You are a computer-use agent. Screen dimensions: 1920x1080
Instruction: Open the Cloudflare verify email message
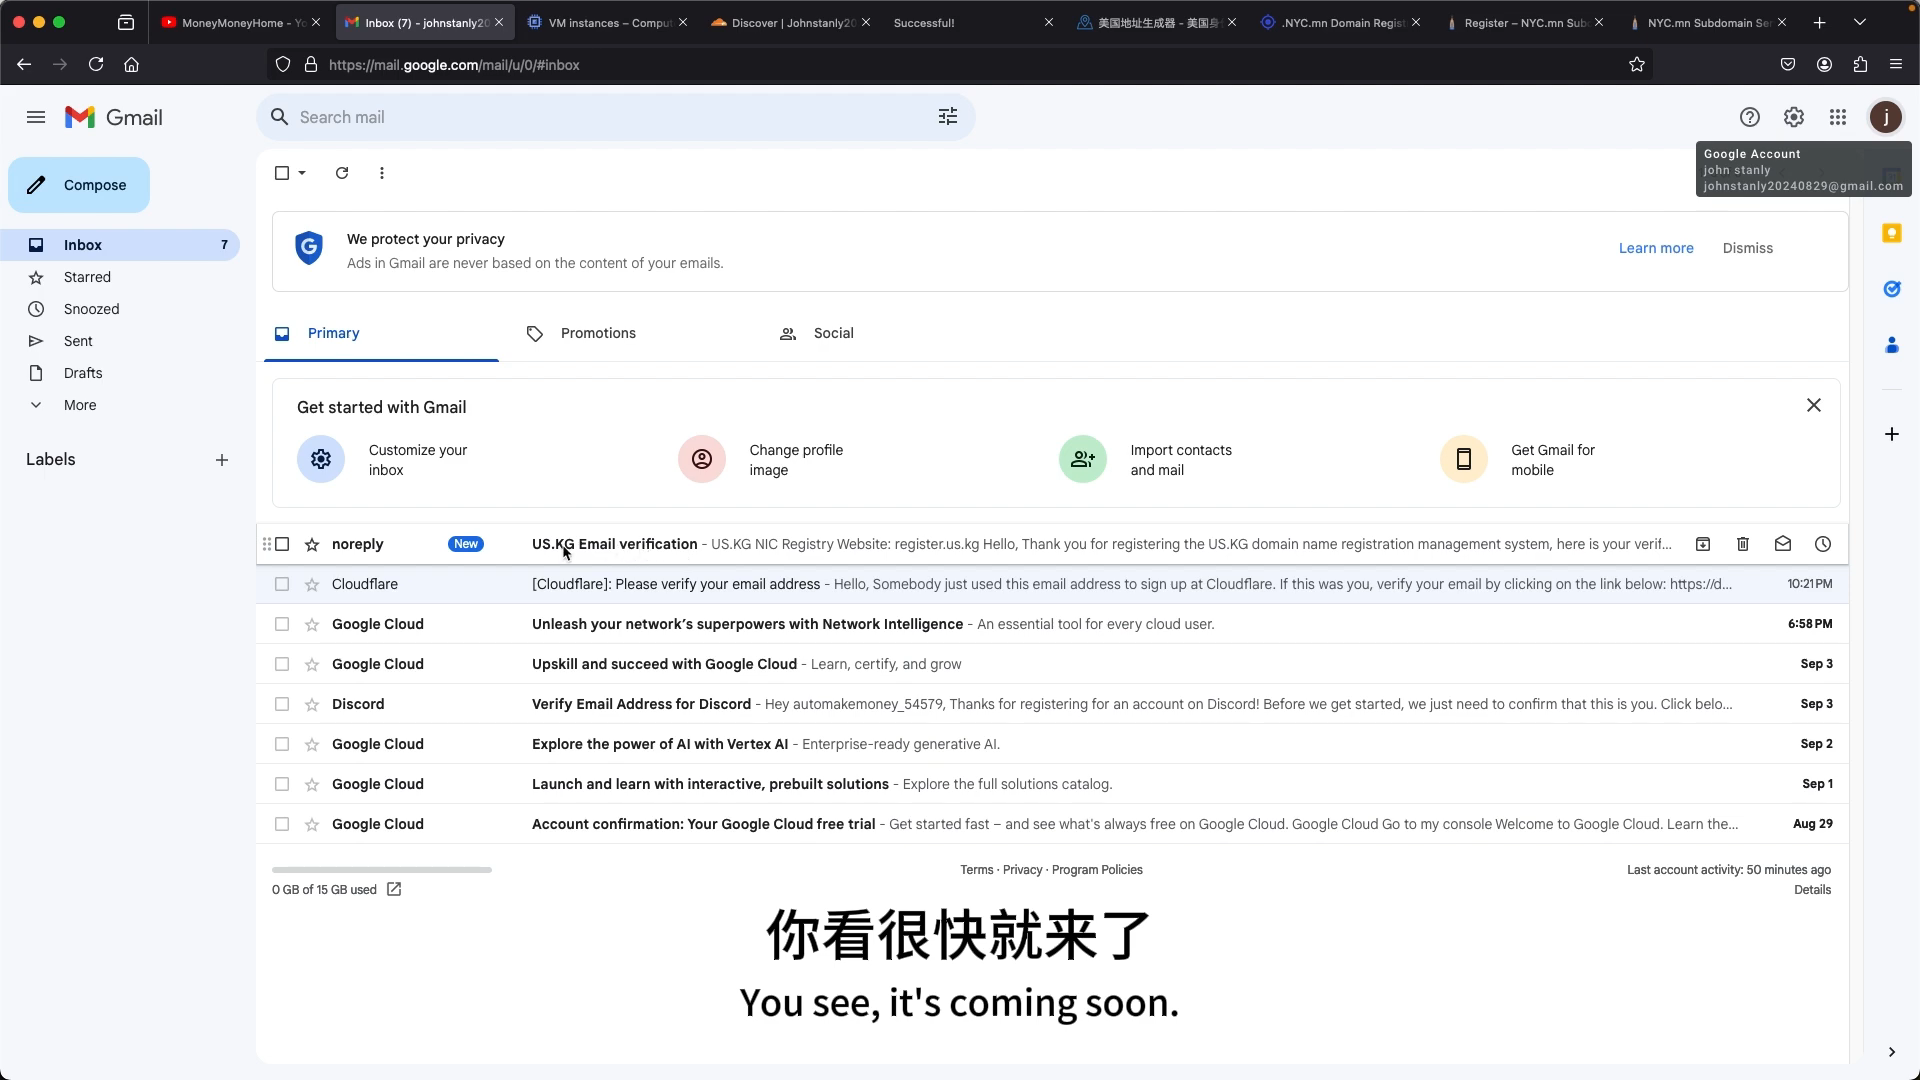(x=1052, y=584)
